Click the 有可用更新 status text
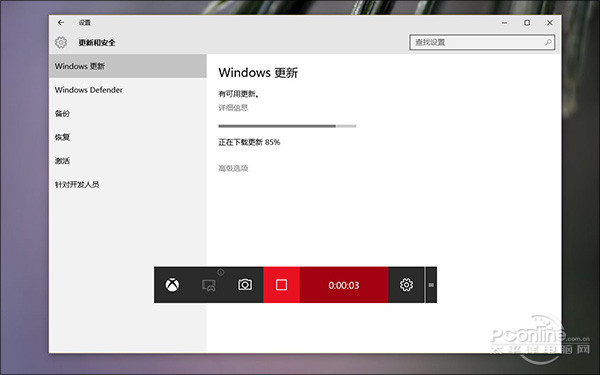Image resolution: width=600 pixels, height=375 pixels. pyautogui.click(x=238, y=94)
